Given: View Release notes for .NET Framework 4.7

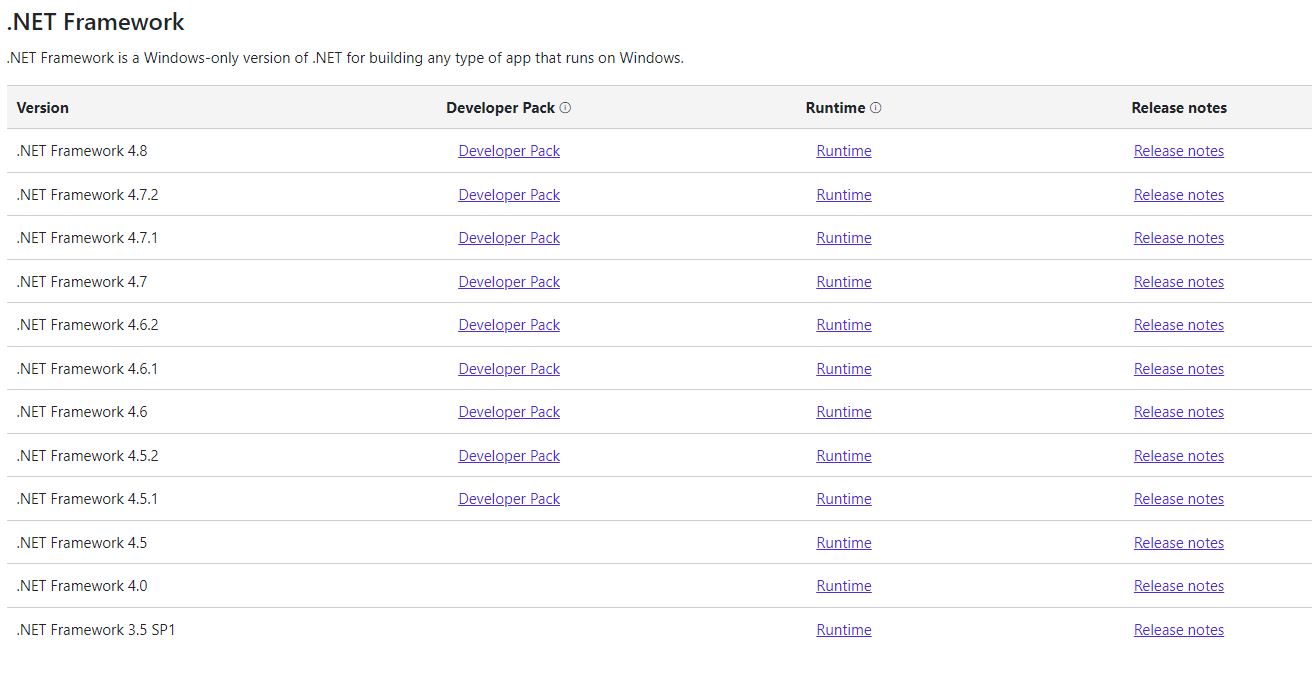Looking at the screenshot, I should pyautogui.click(x=1179, y=282).
